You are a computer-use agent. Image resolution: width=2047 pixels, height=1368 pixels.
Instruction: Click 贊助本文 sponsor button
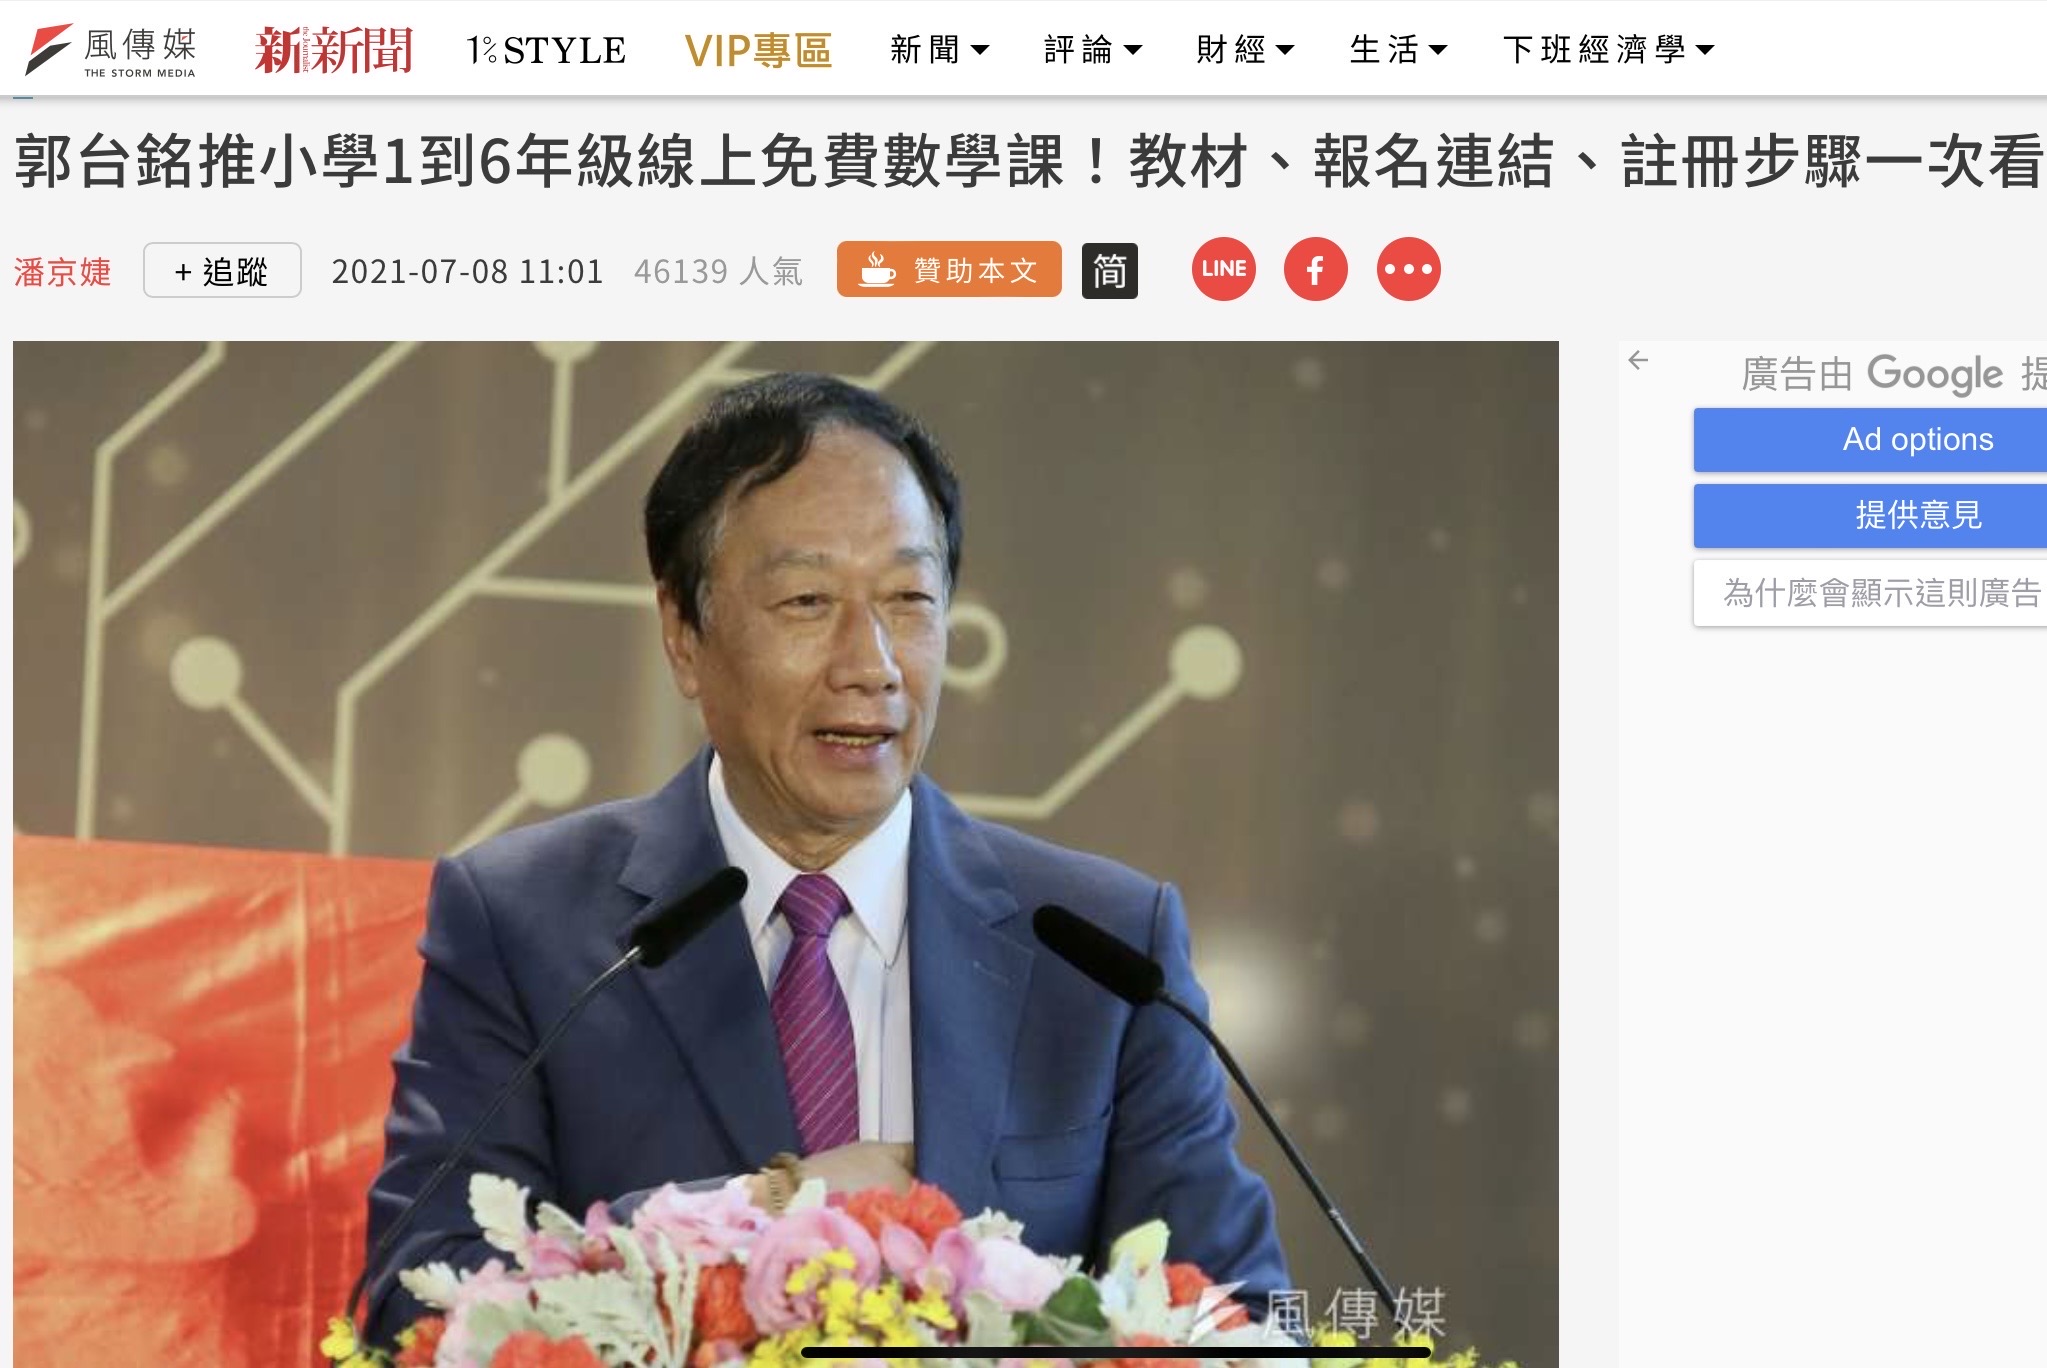949,269
